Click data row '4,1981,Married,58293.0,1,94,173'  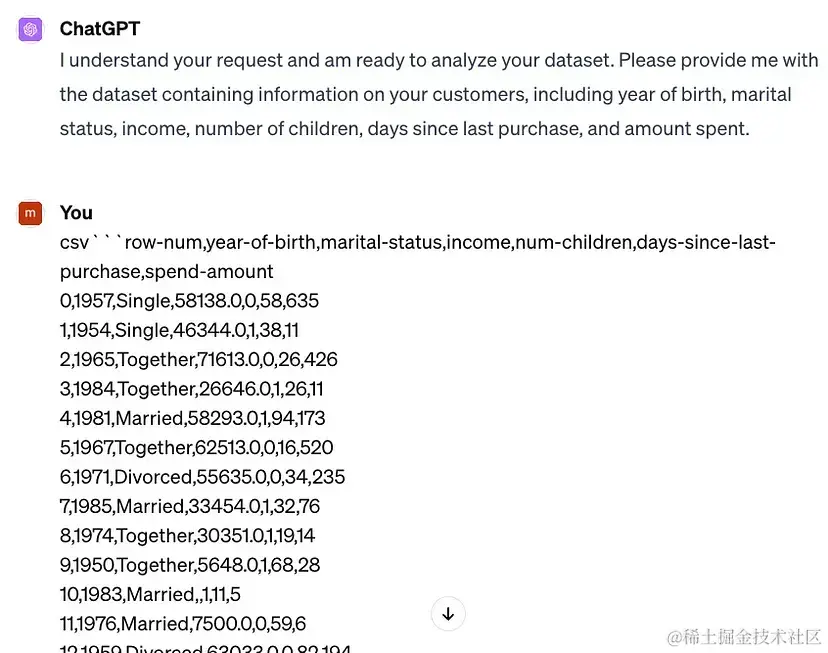tap(192, 418)
